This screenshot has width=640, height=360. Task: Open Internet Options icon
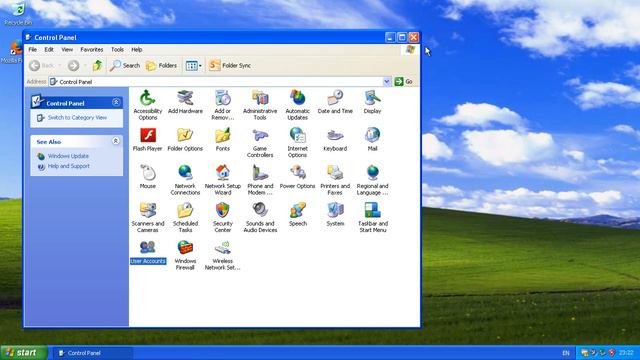pyautogui.click(x=298, y=142)
